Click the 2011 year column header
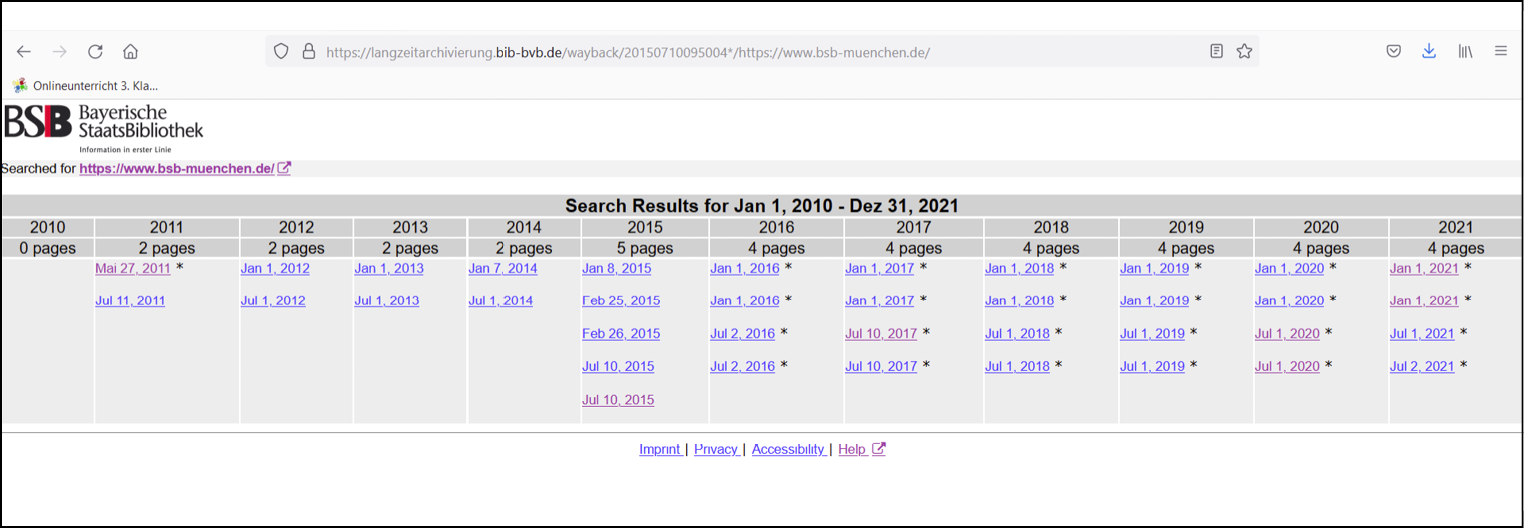This screenshot has height=529, width=1524. tap(167, 227)
